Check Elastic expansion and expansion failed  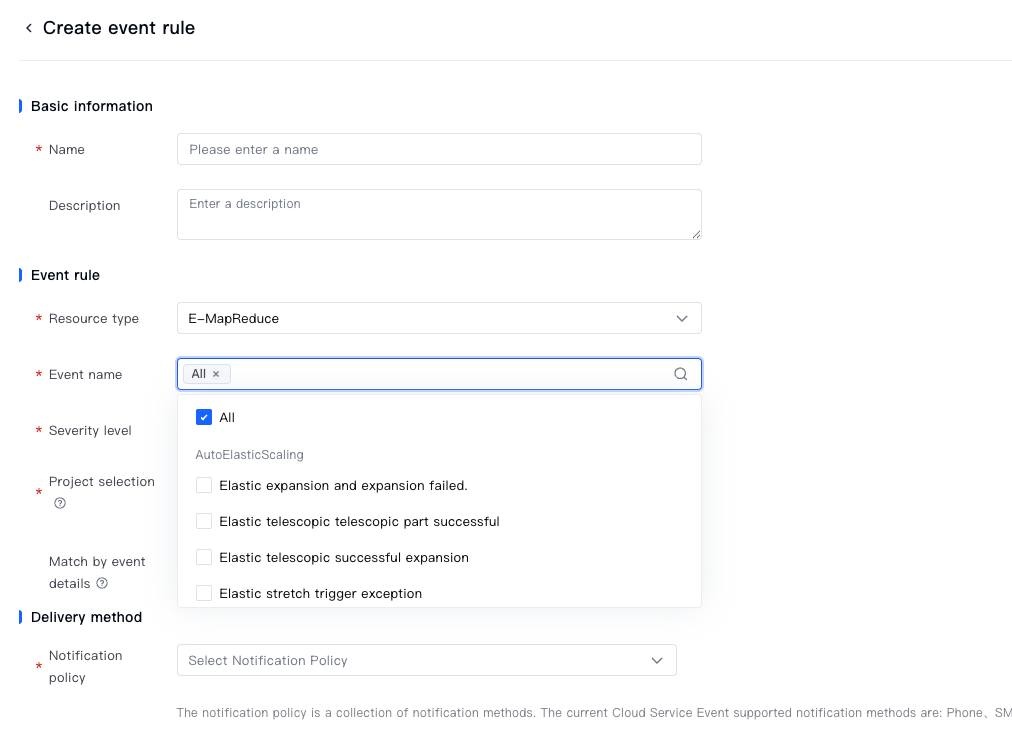[204, 485]
